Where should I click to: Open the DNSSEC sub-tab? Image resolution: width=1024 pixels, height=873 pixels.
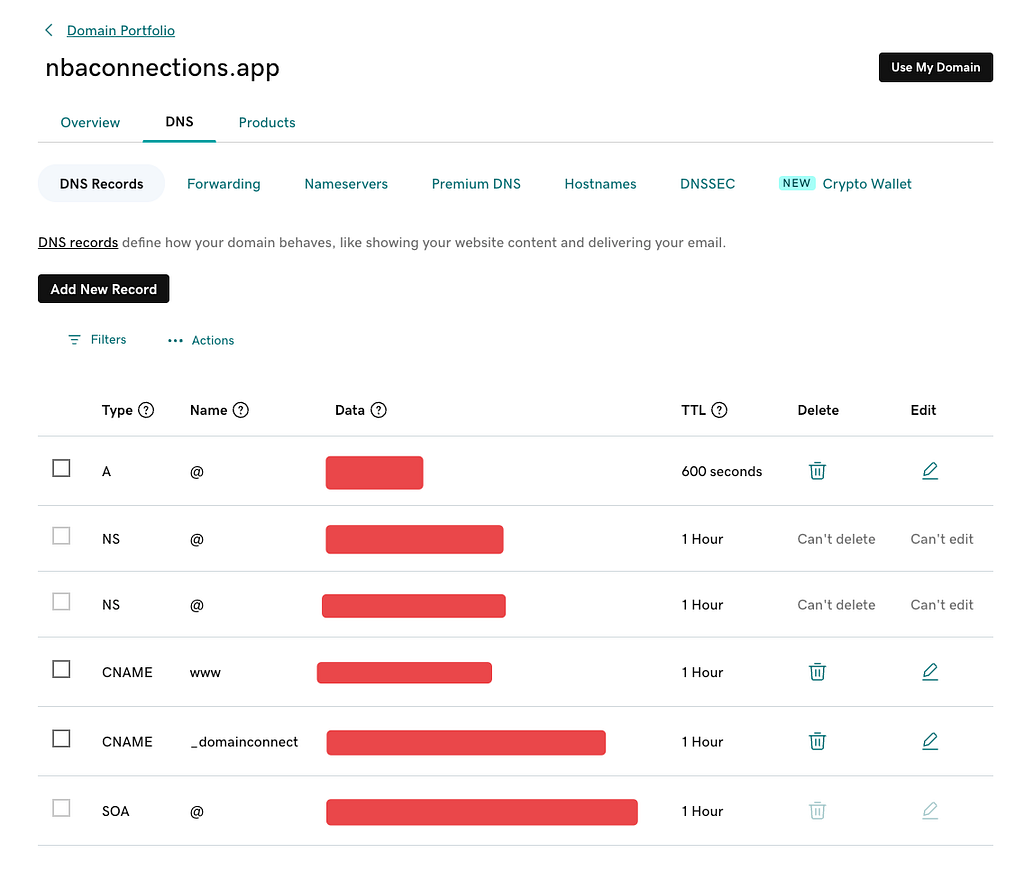pyautogui.click(x=707, y=184)
